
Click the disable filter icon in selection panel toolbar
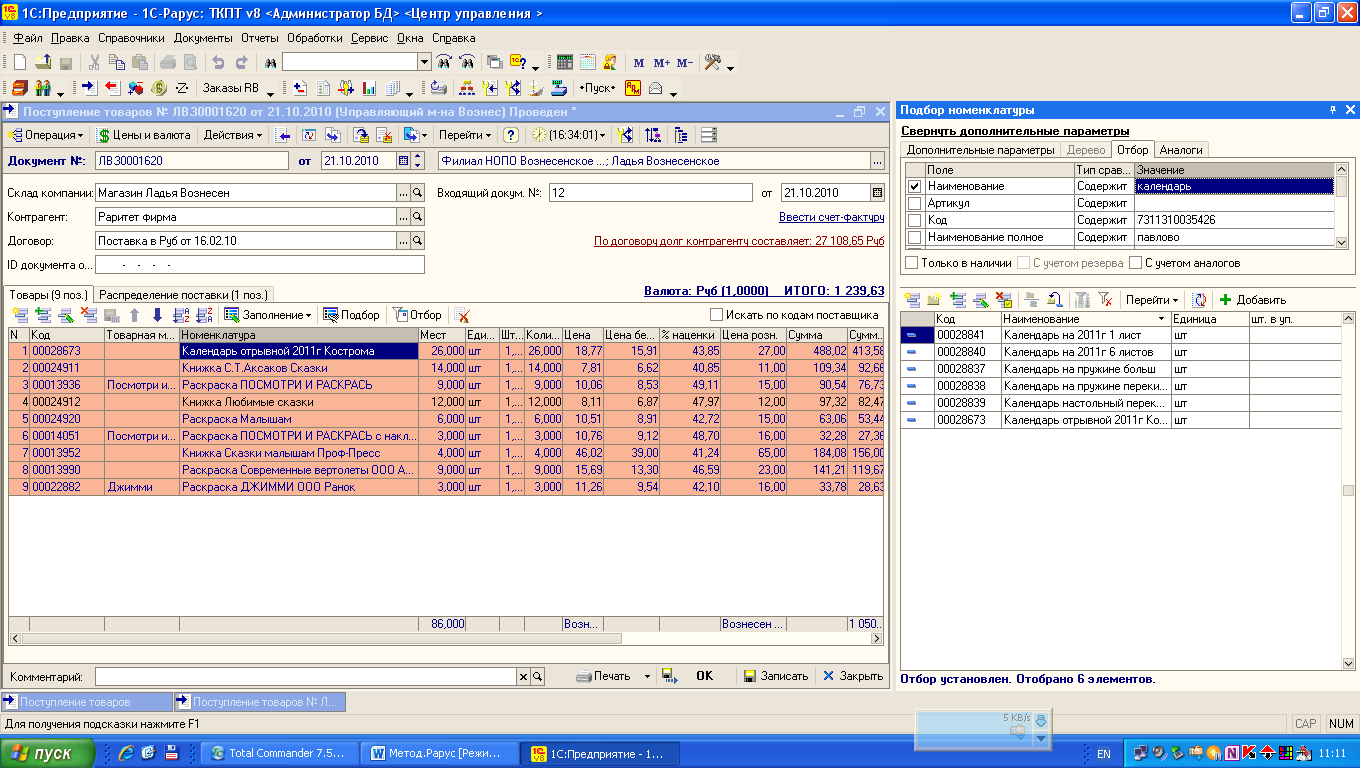pos(1105,300)
